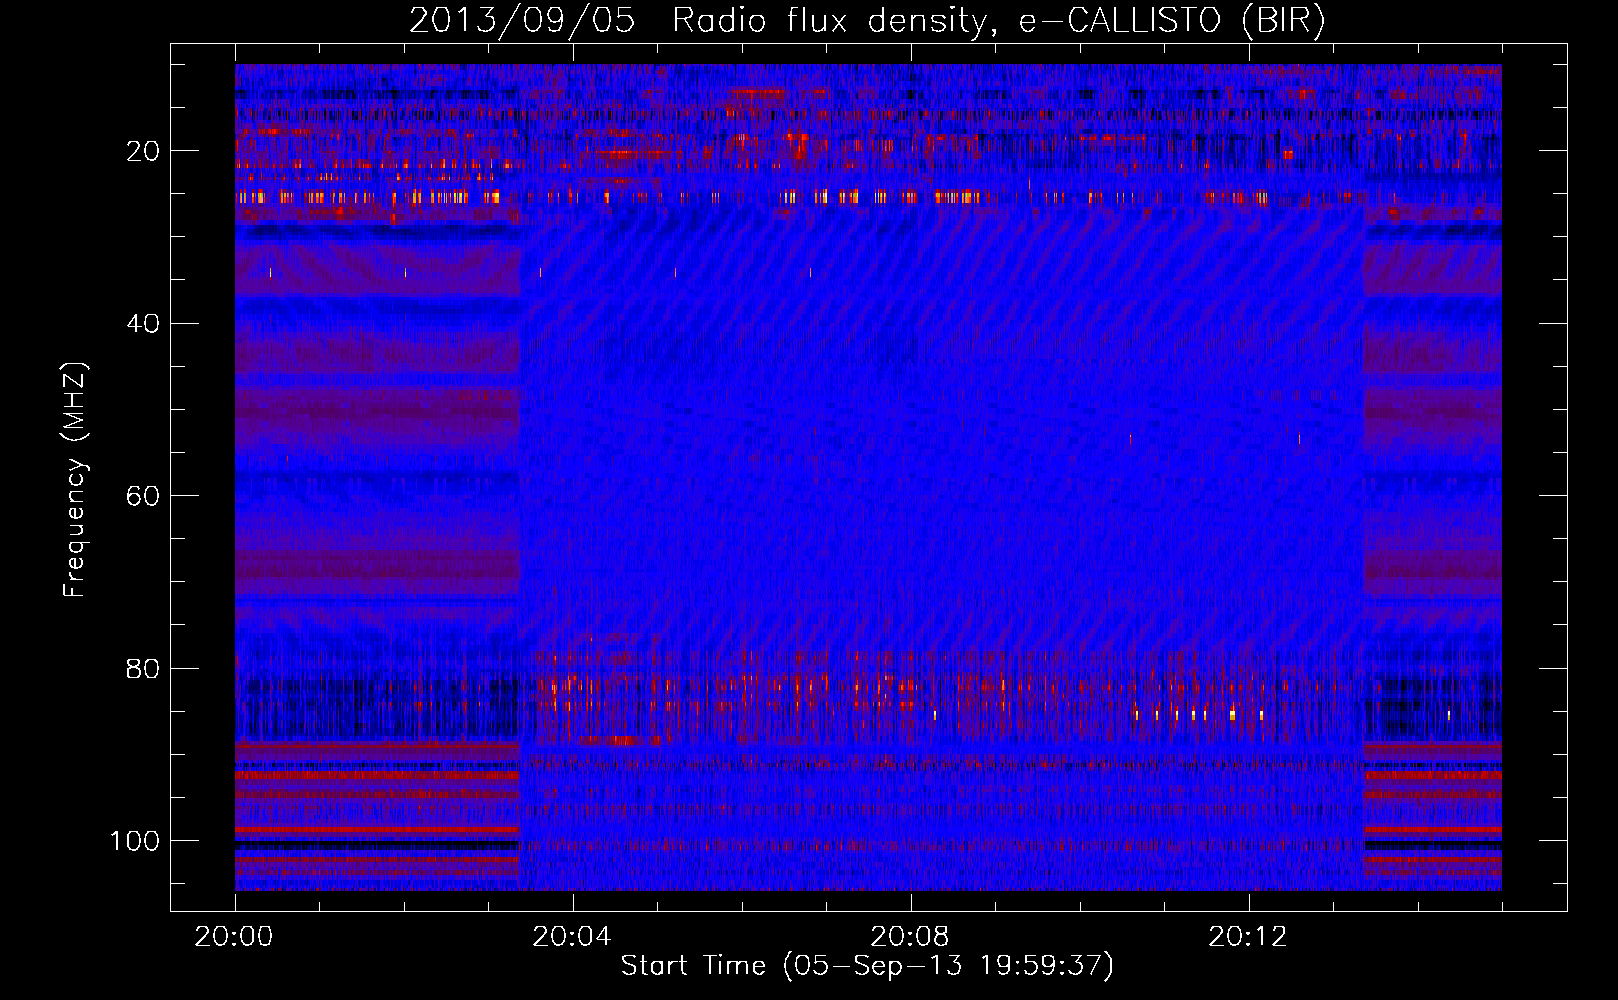Click the 100 MHz frequency tick label
The height and width of the screenshot is (1000, 1618).
pos(135,841)
